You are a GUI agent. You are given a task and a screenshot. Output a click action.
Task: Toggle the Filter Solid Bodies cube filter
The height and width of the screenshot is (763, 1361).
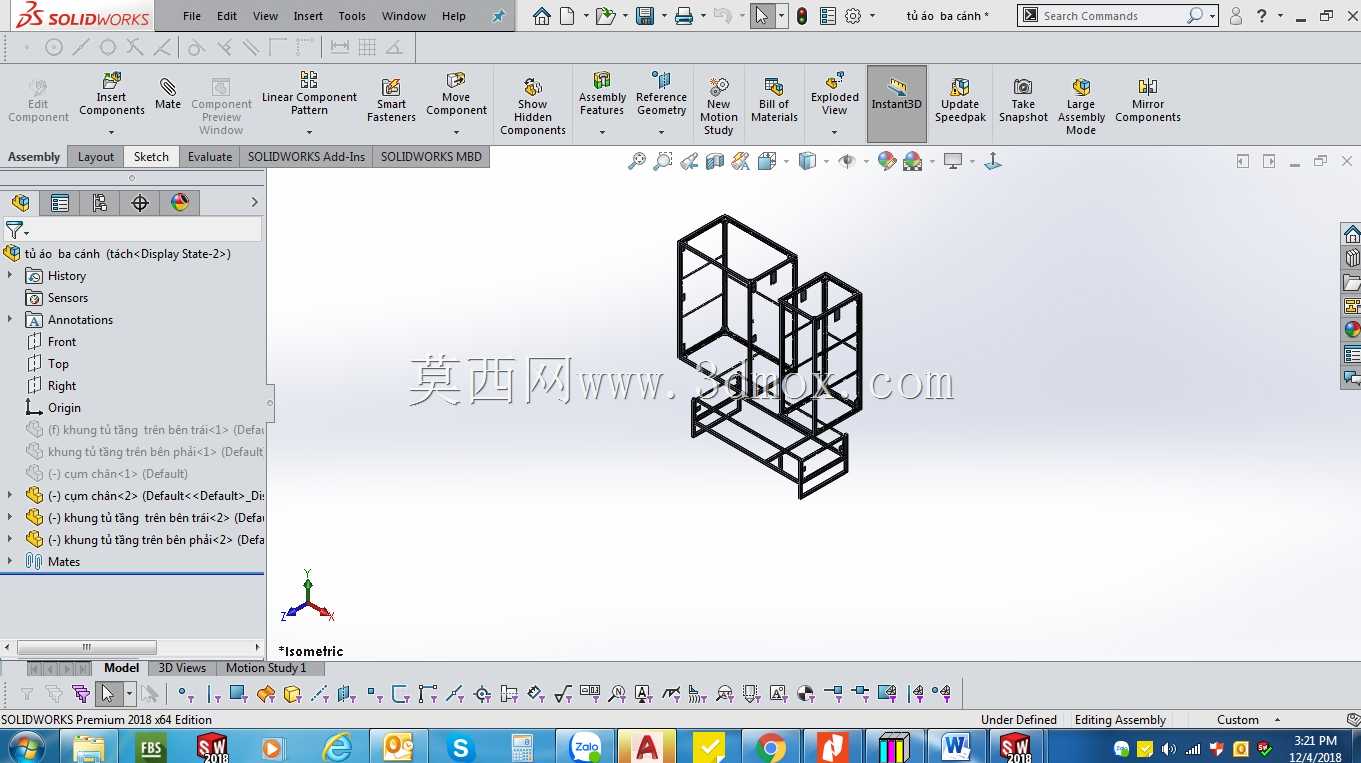coord(292,693)
